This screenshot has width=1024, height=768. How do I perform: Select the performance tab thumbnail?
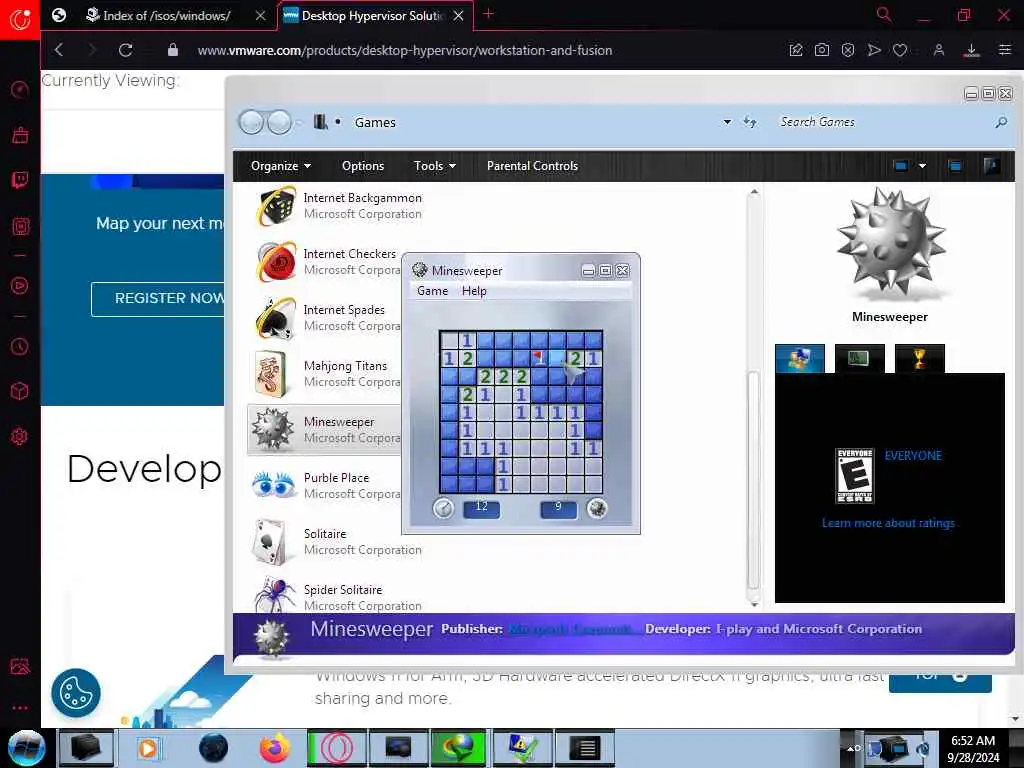point(859,358)
